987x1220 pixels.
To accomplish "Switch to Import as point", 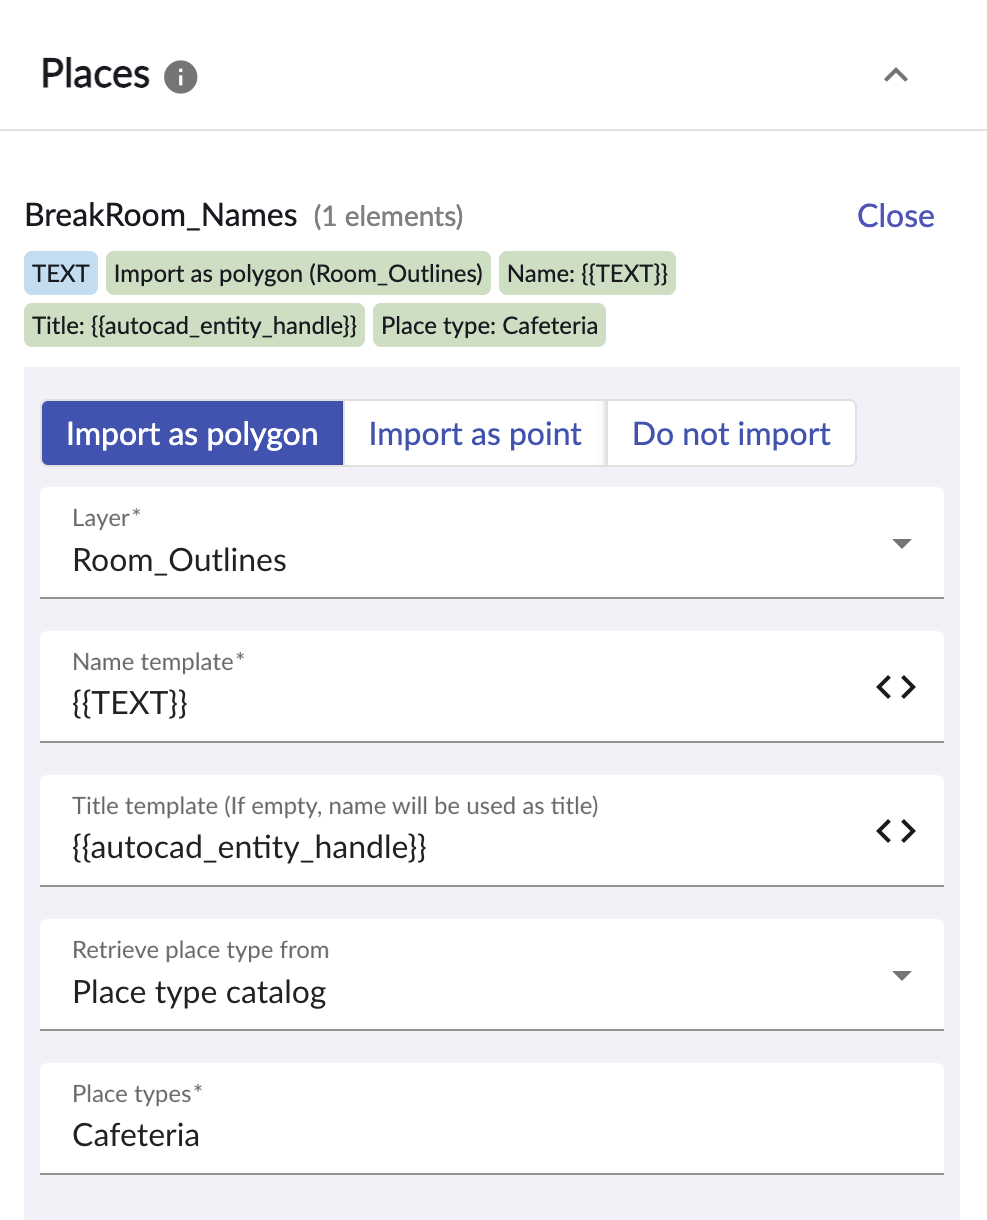I will (x=475, y=434).
